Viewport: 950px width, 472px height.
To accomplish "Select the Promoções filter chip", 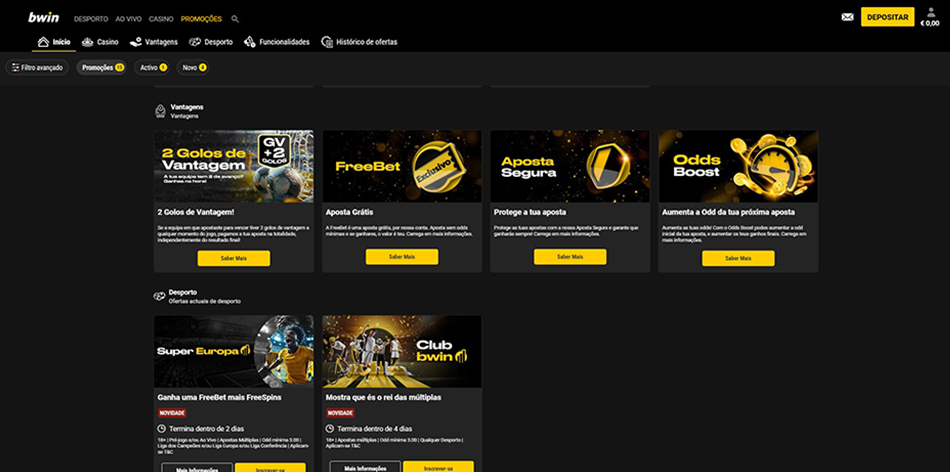I will 101,68.
